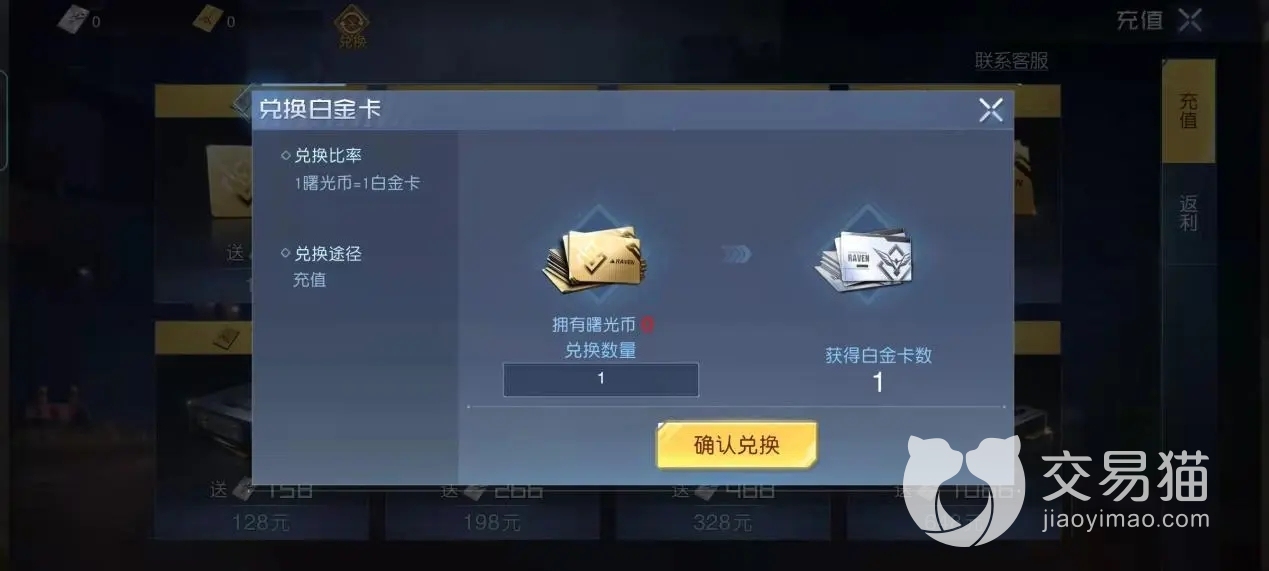Open the 联系客服 customer service link
1269x571 pixels.
point(1012,61)
